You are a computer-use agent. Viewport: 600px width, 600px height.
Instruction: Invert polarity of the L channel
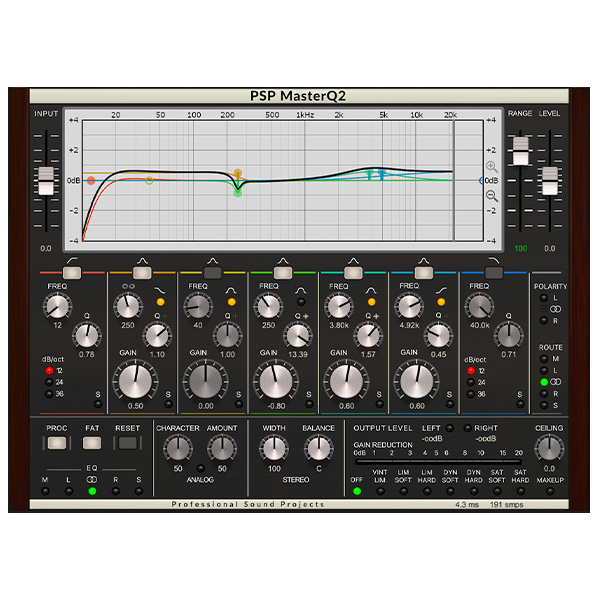point(544,298)
